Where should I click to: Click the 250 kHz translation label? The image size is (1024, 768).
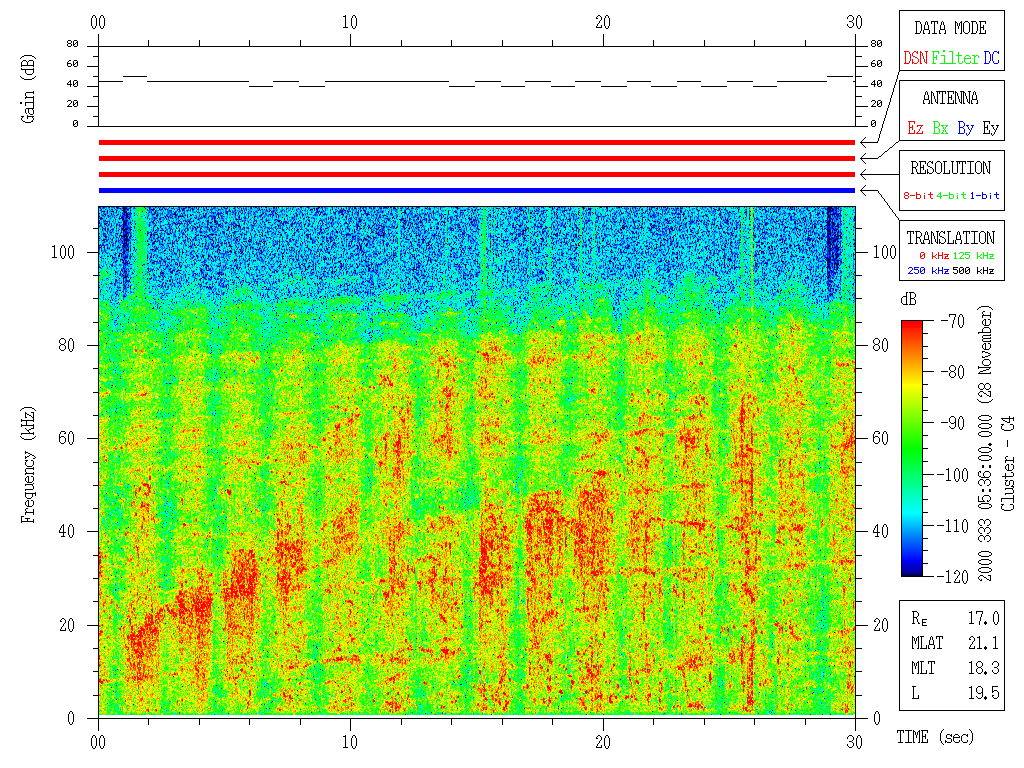pyautogui.click(x=927, y=271)
